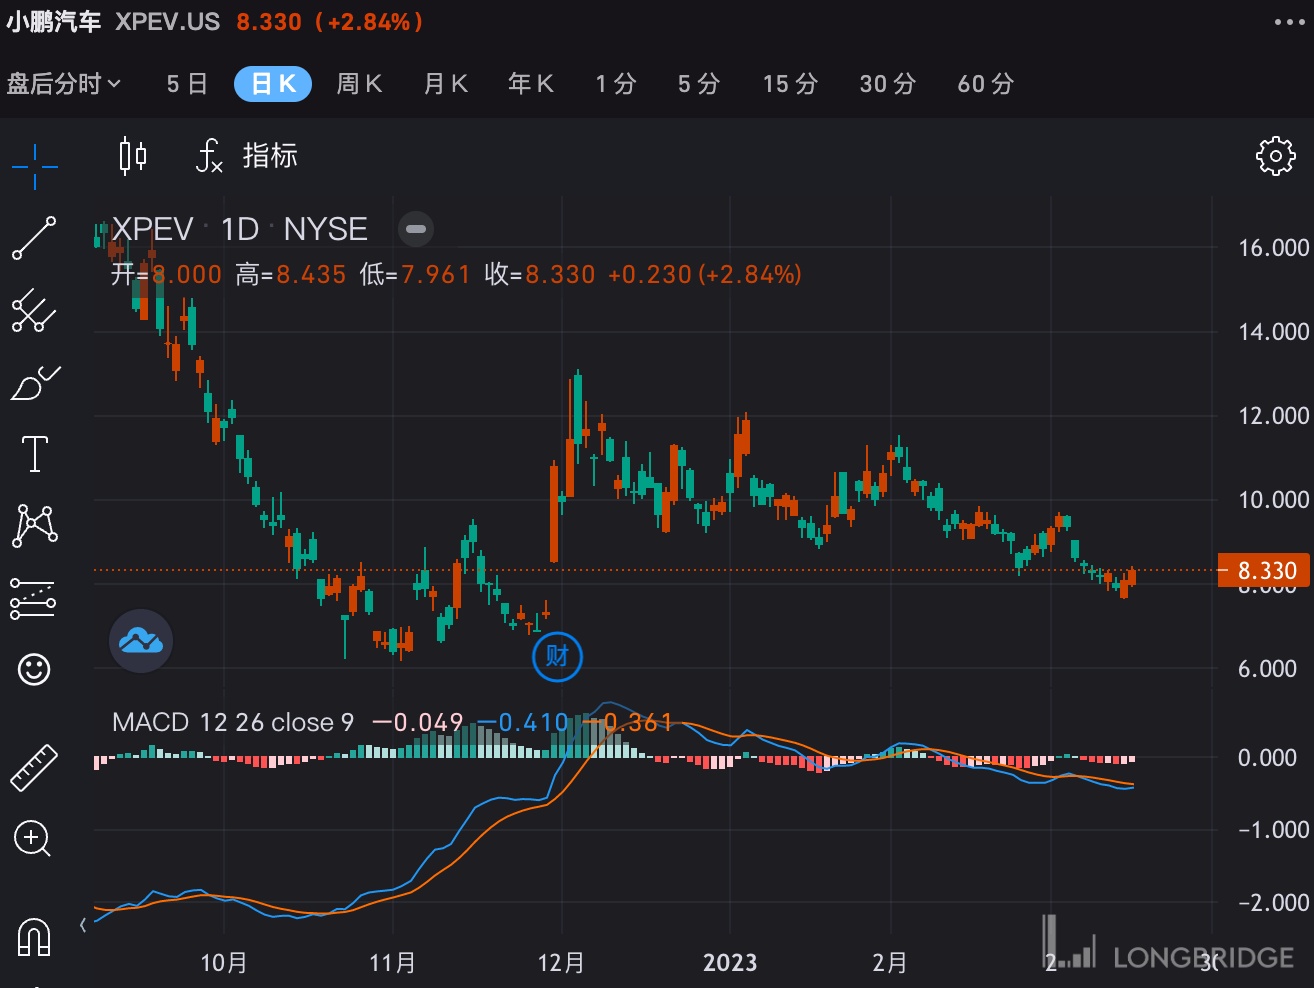Switch to 年K yearly chart
1314x988 pixels.
pos(531,84)
